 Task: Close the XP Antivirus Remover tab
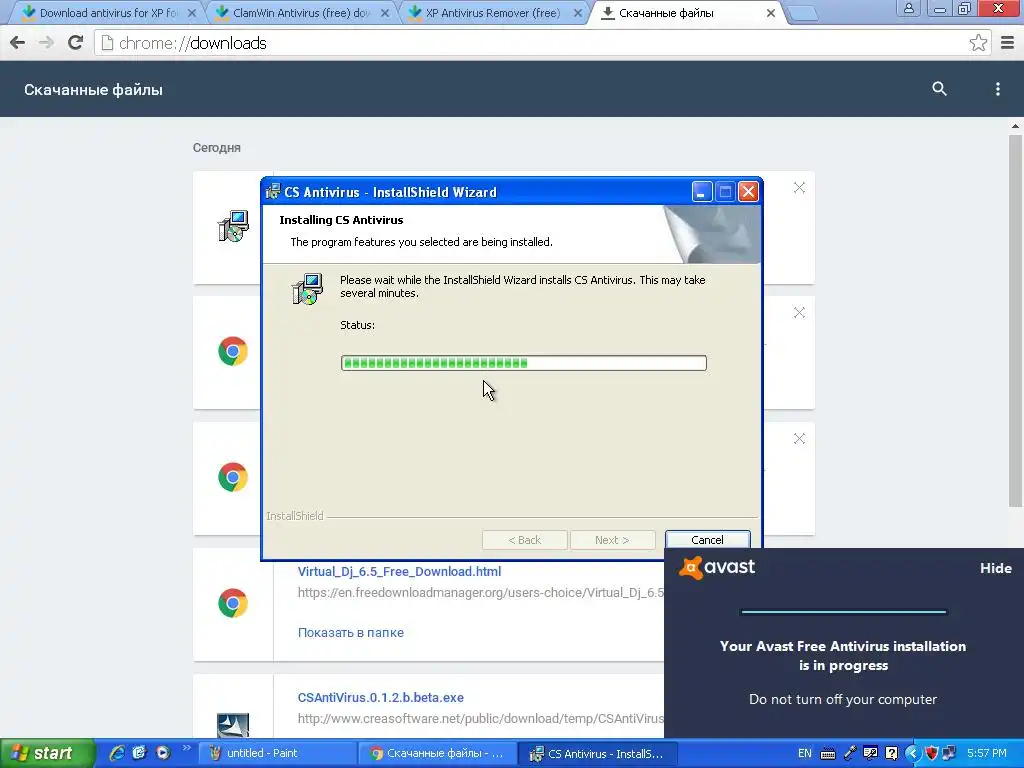click(577, 12)
